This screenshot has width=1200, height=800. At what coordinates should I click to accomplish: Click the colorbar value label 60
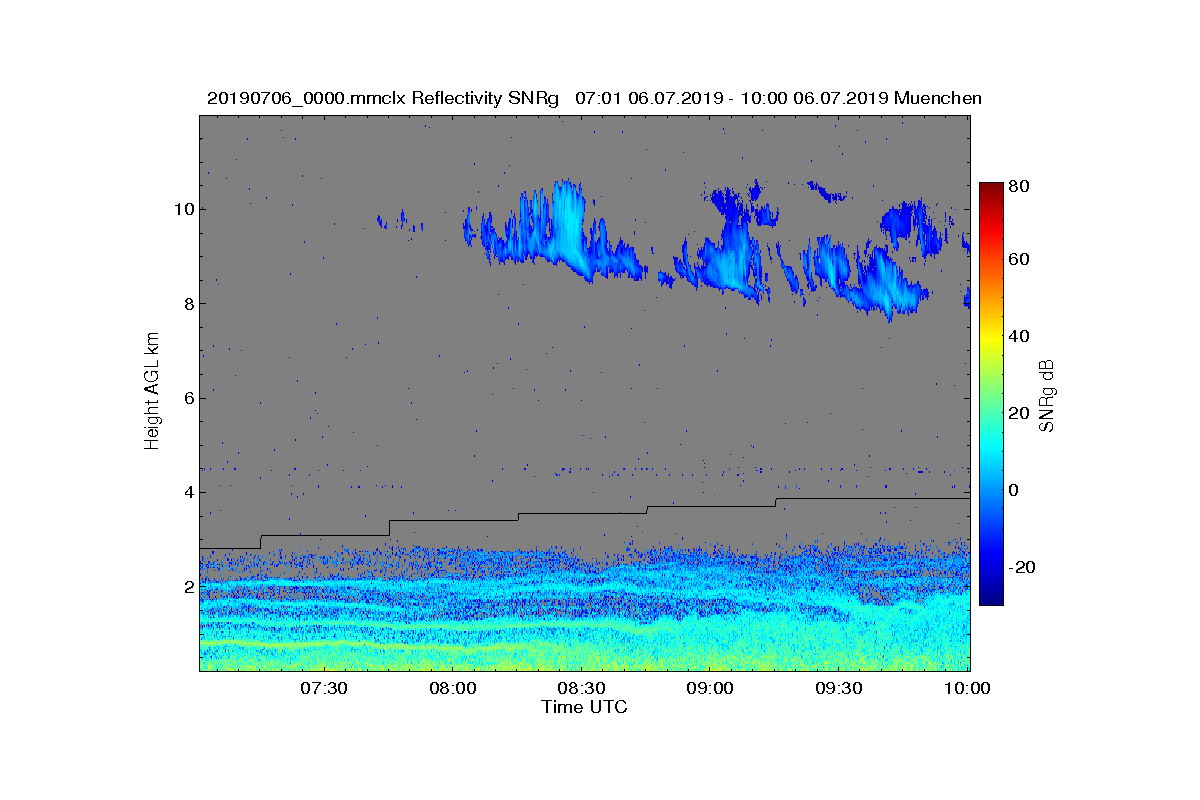tap(1021, 260)
